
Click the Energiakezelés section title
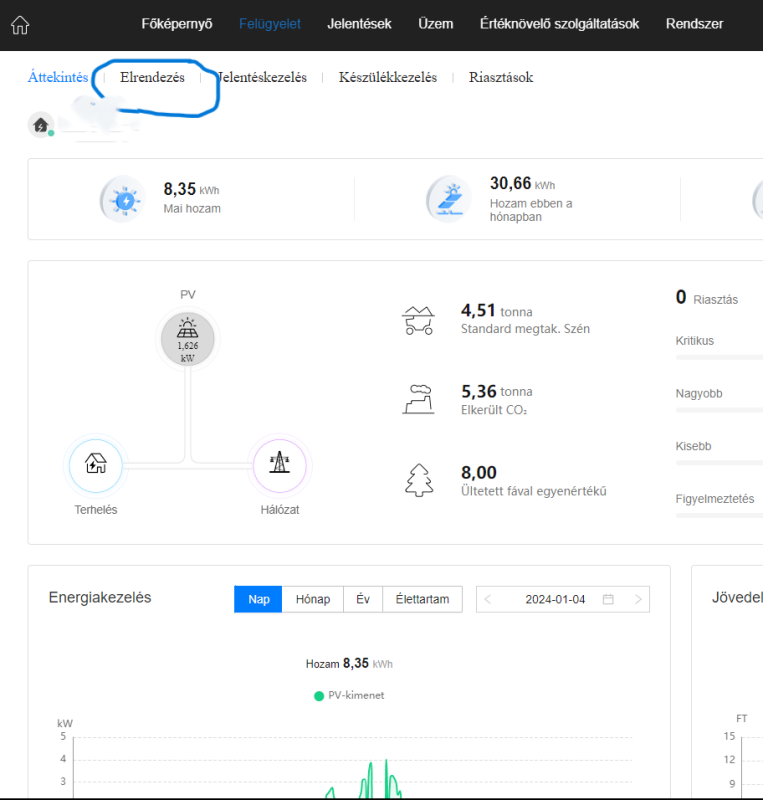[x=100, y=597]
